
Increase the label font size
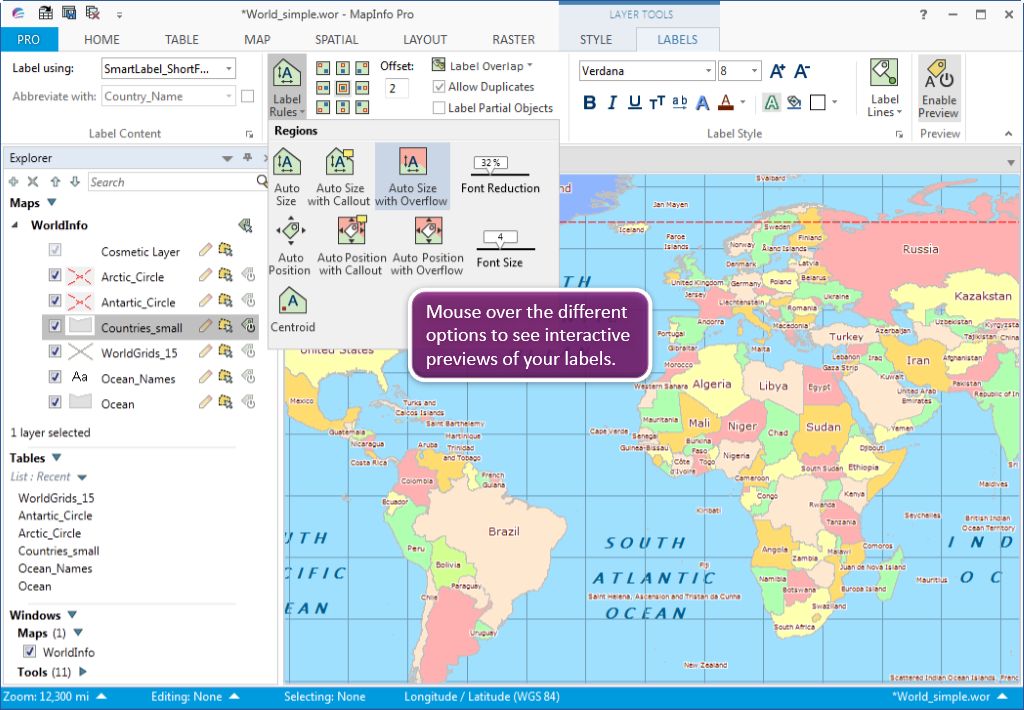(777, 71)
